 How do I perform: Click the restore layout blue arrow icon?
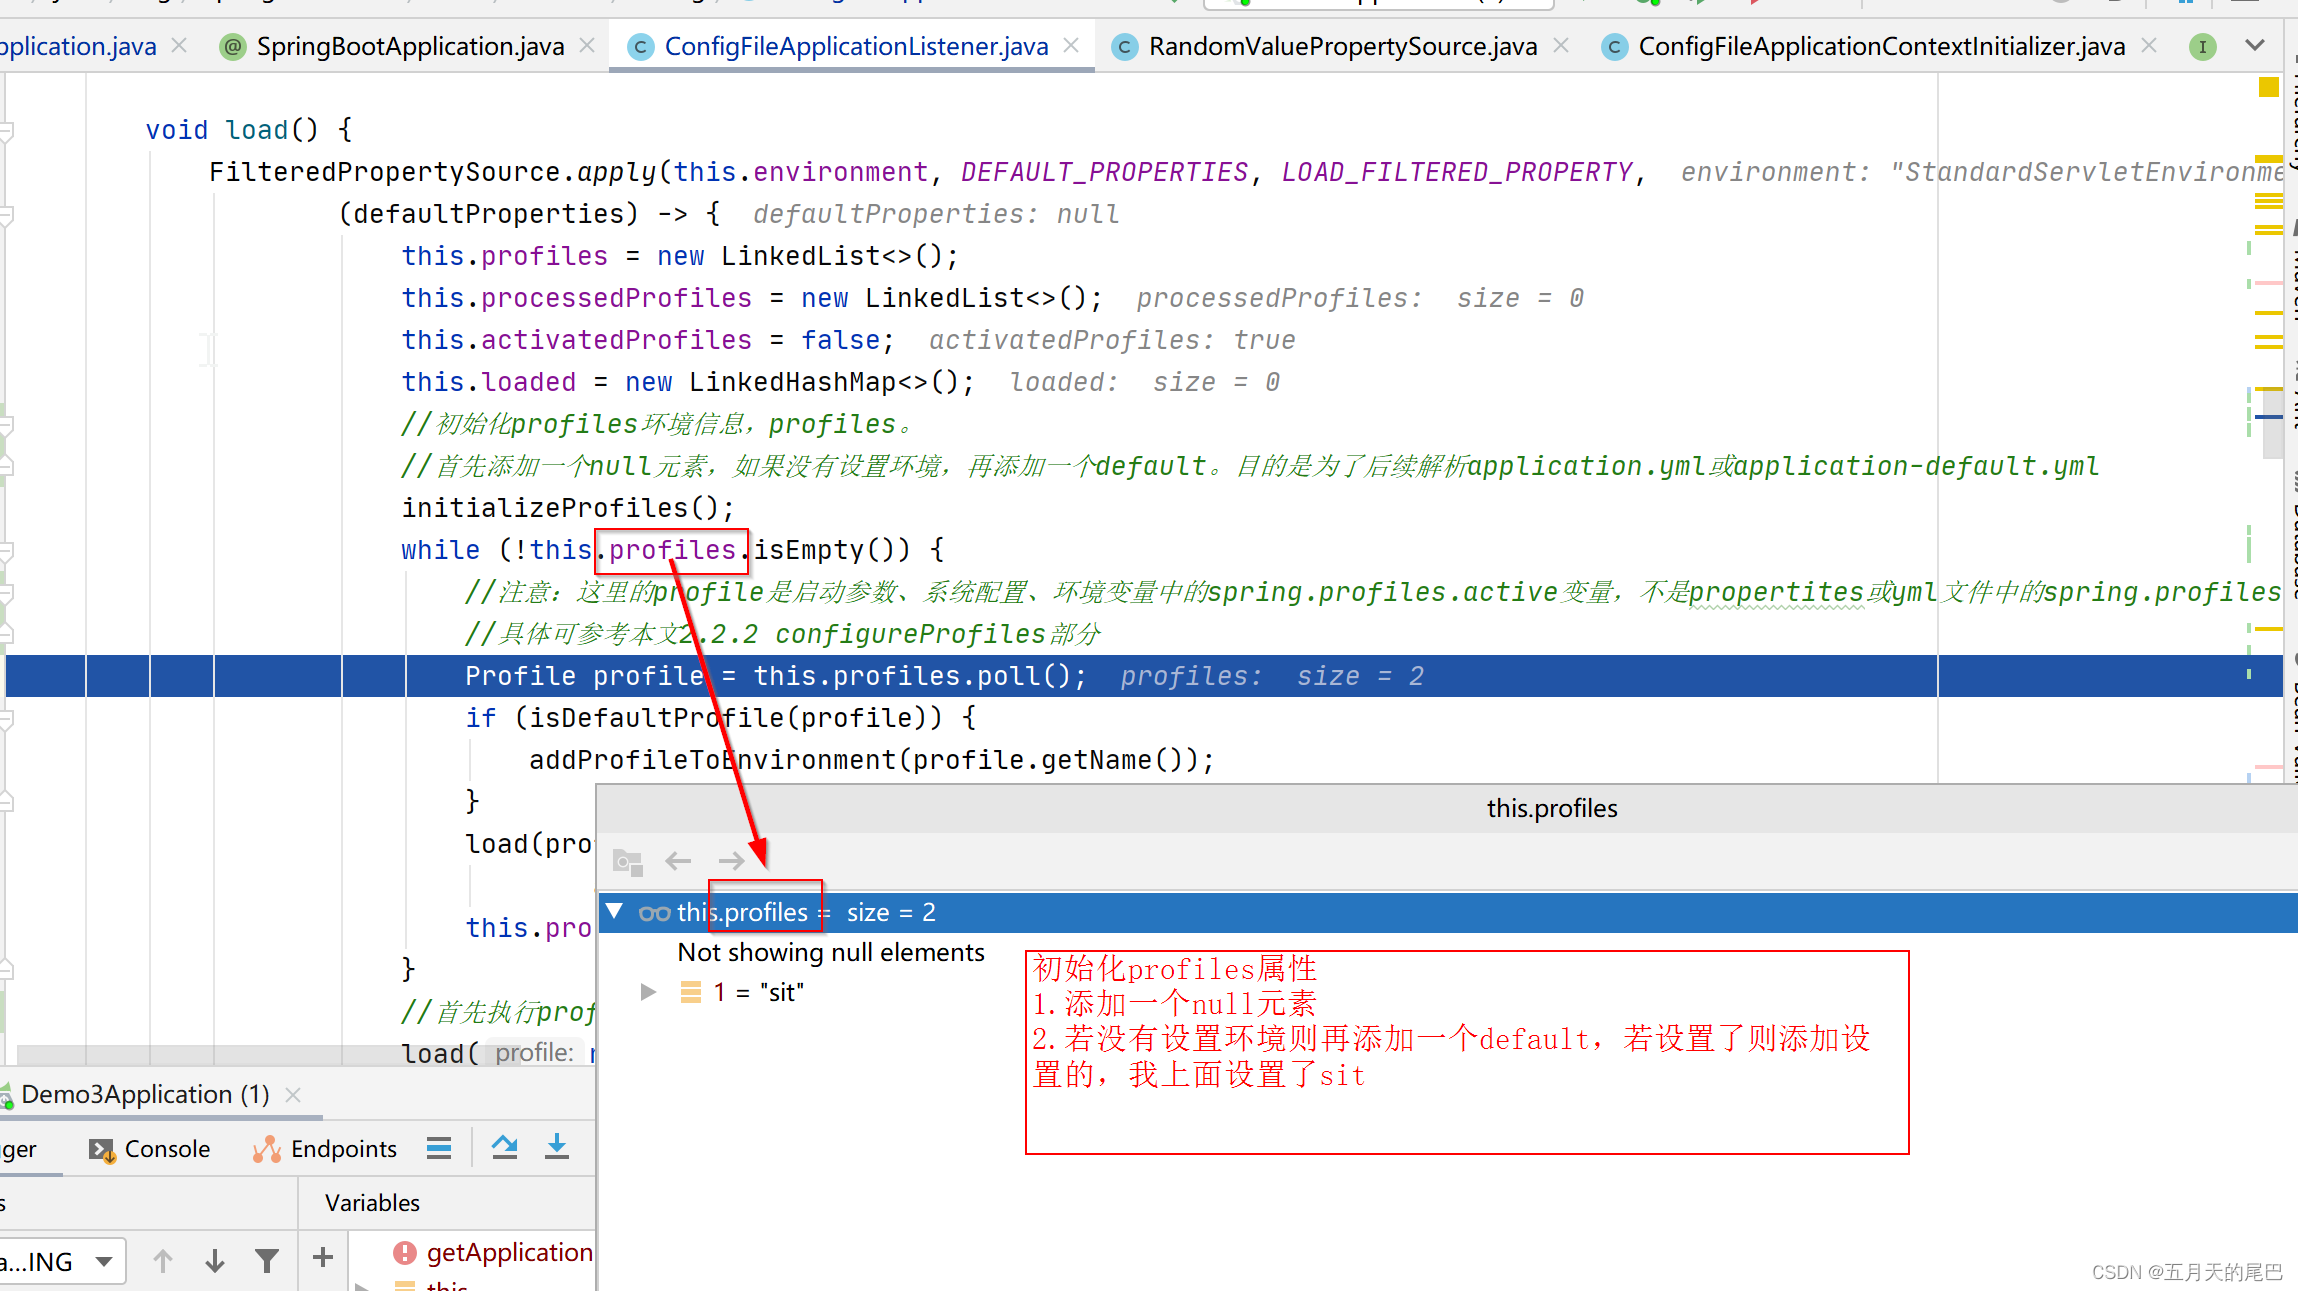click(505, 1147)
